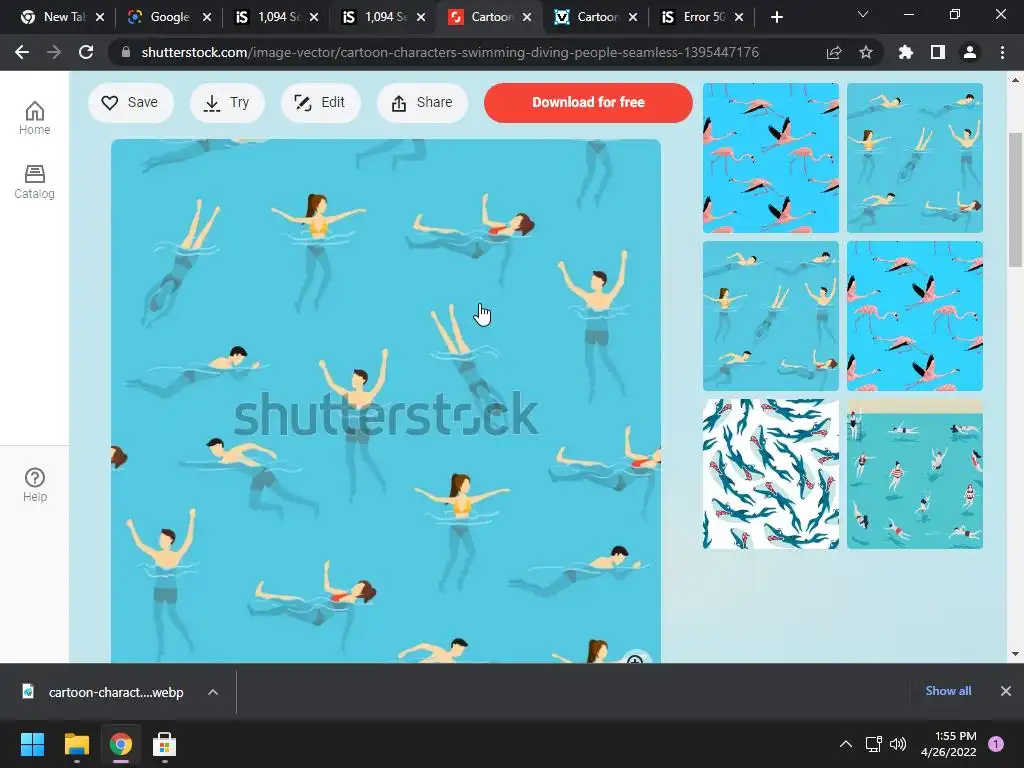Open the network status tray icon
1024x768 pixels.
click(x=874, y=744)
